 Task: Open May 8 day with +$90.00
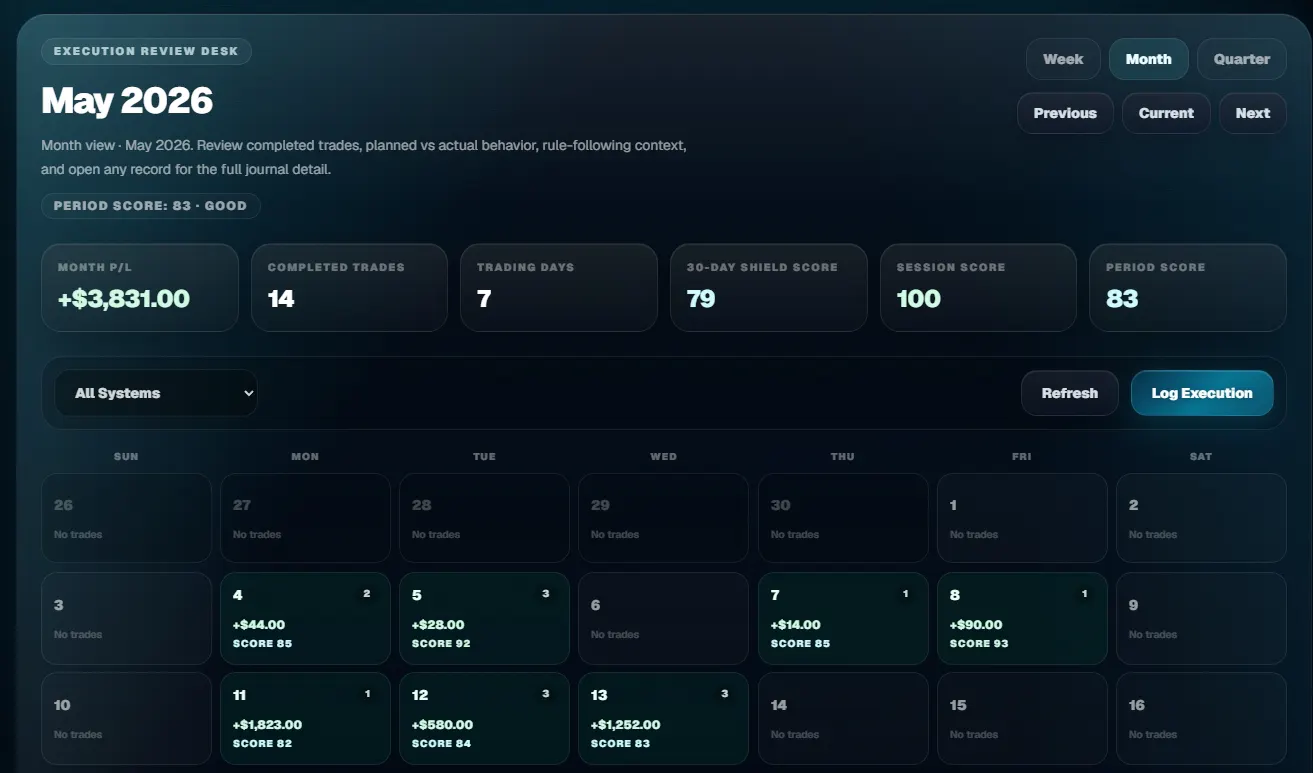tap(1022, 618)
